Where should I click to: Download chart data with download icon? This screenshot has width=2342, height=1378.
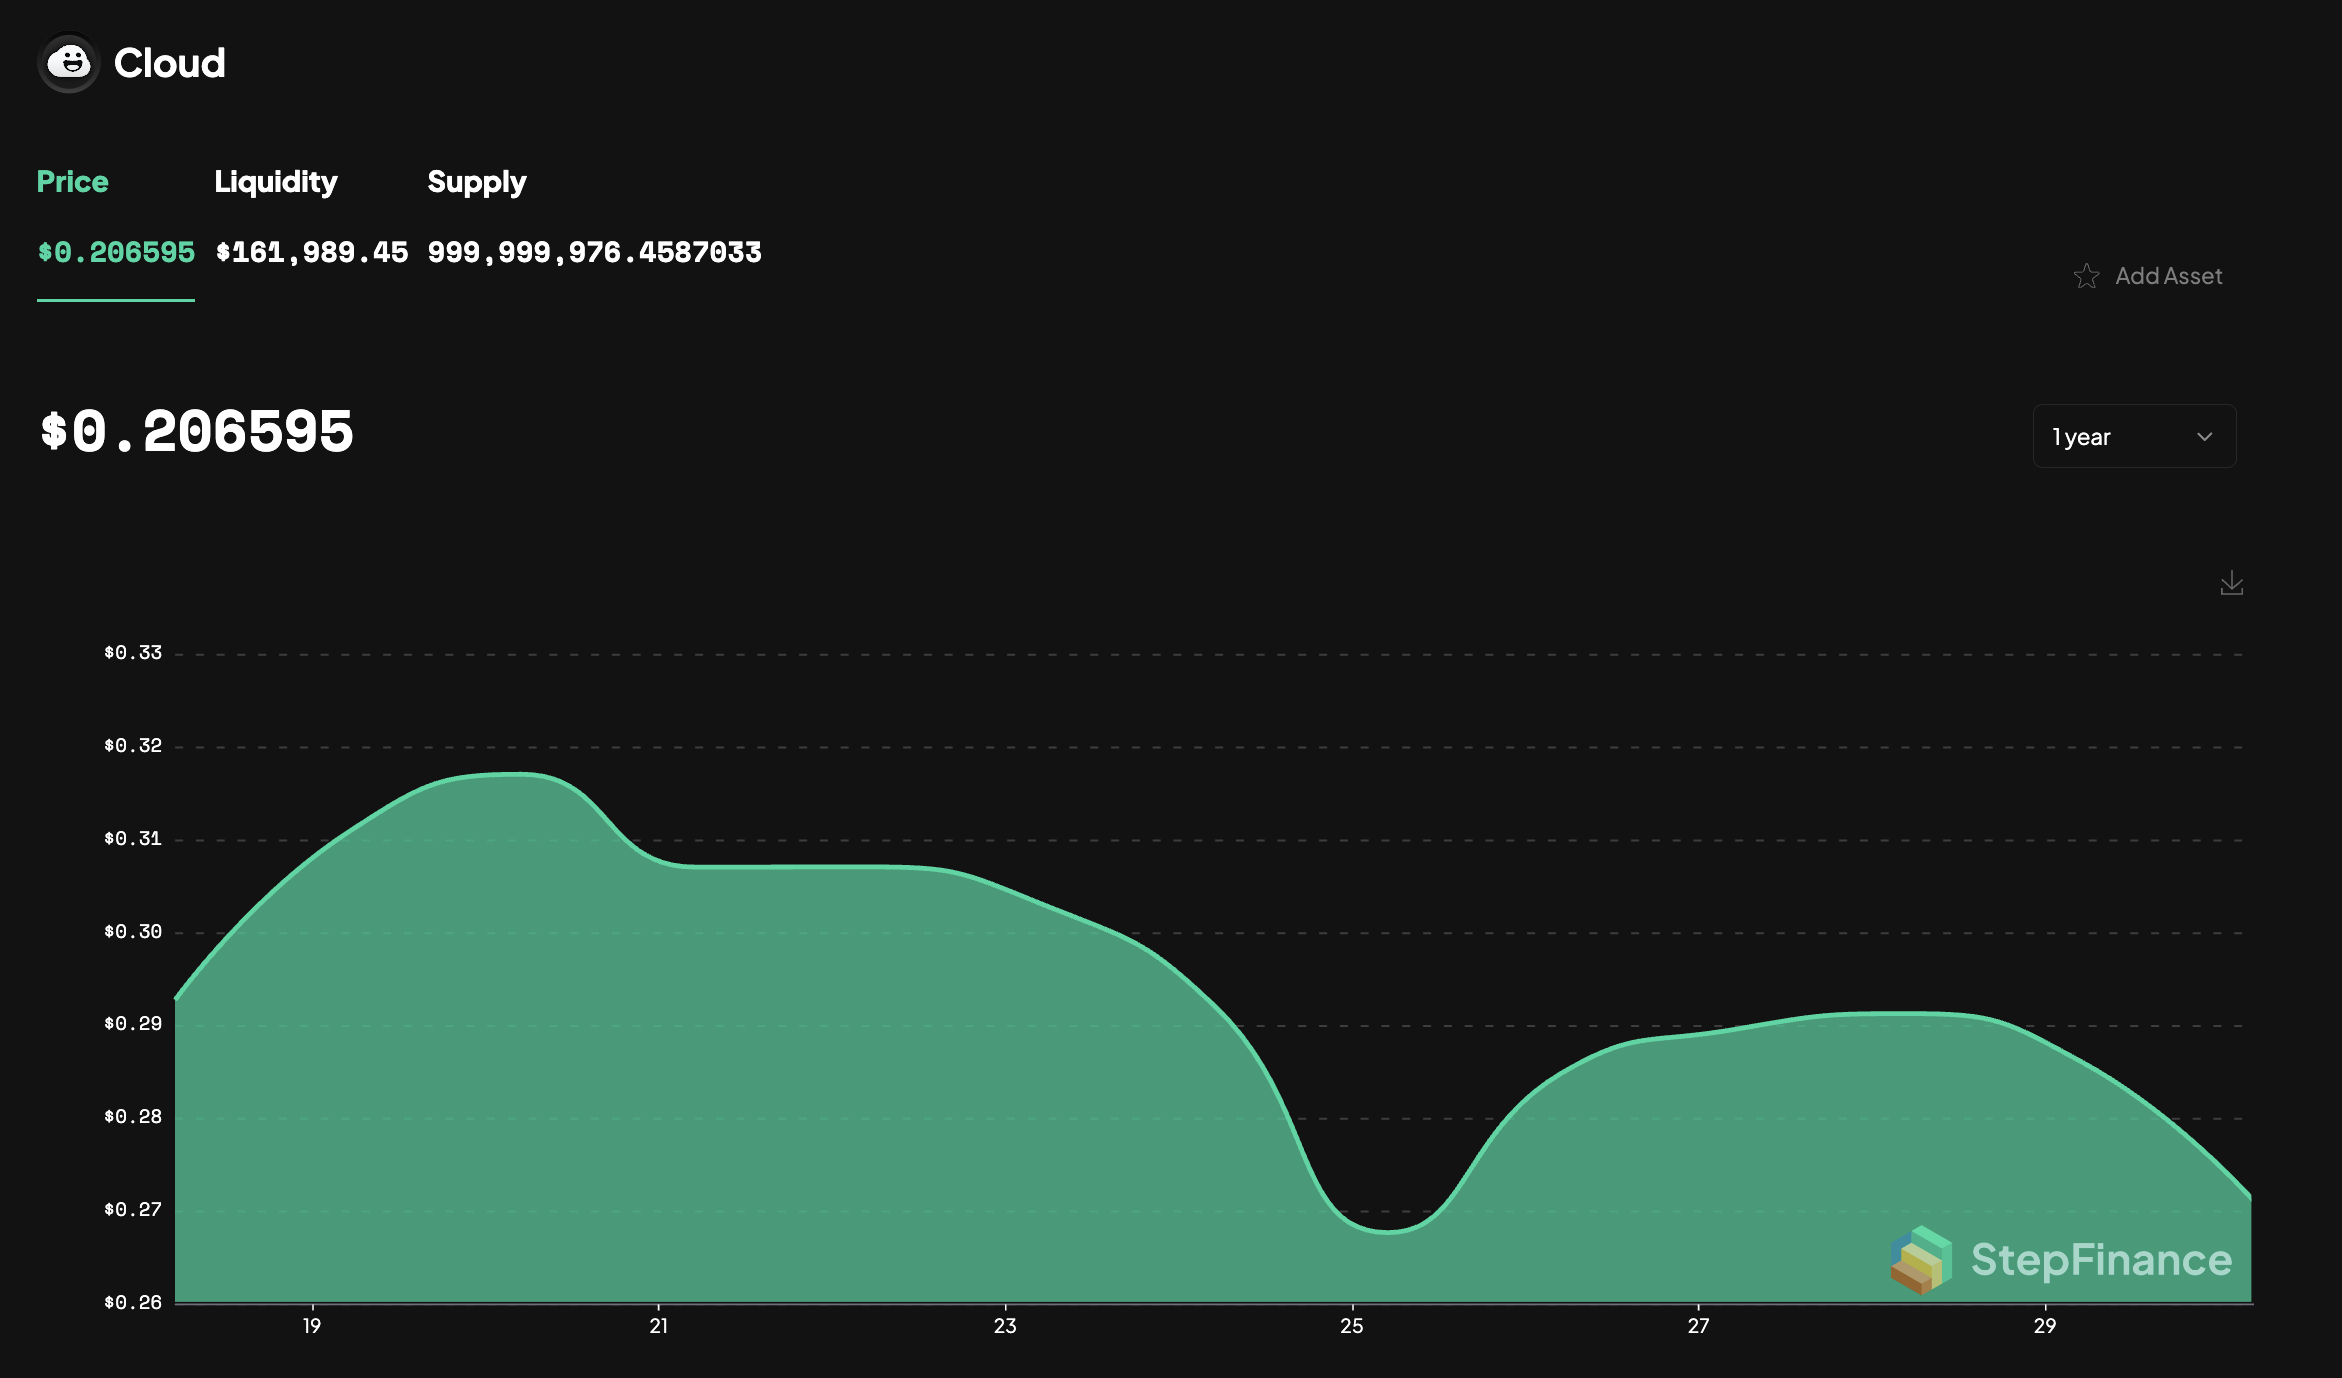click(2231, 583)
